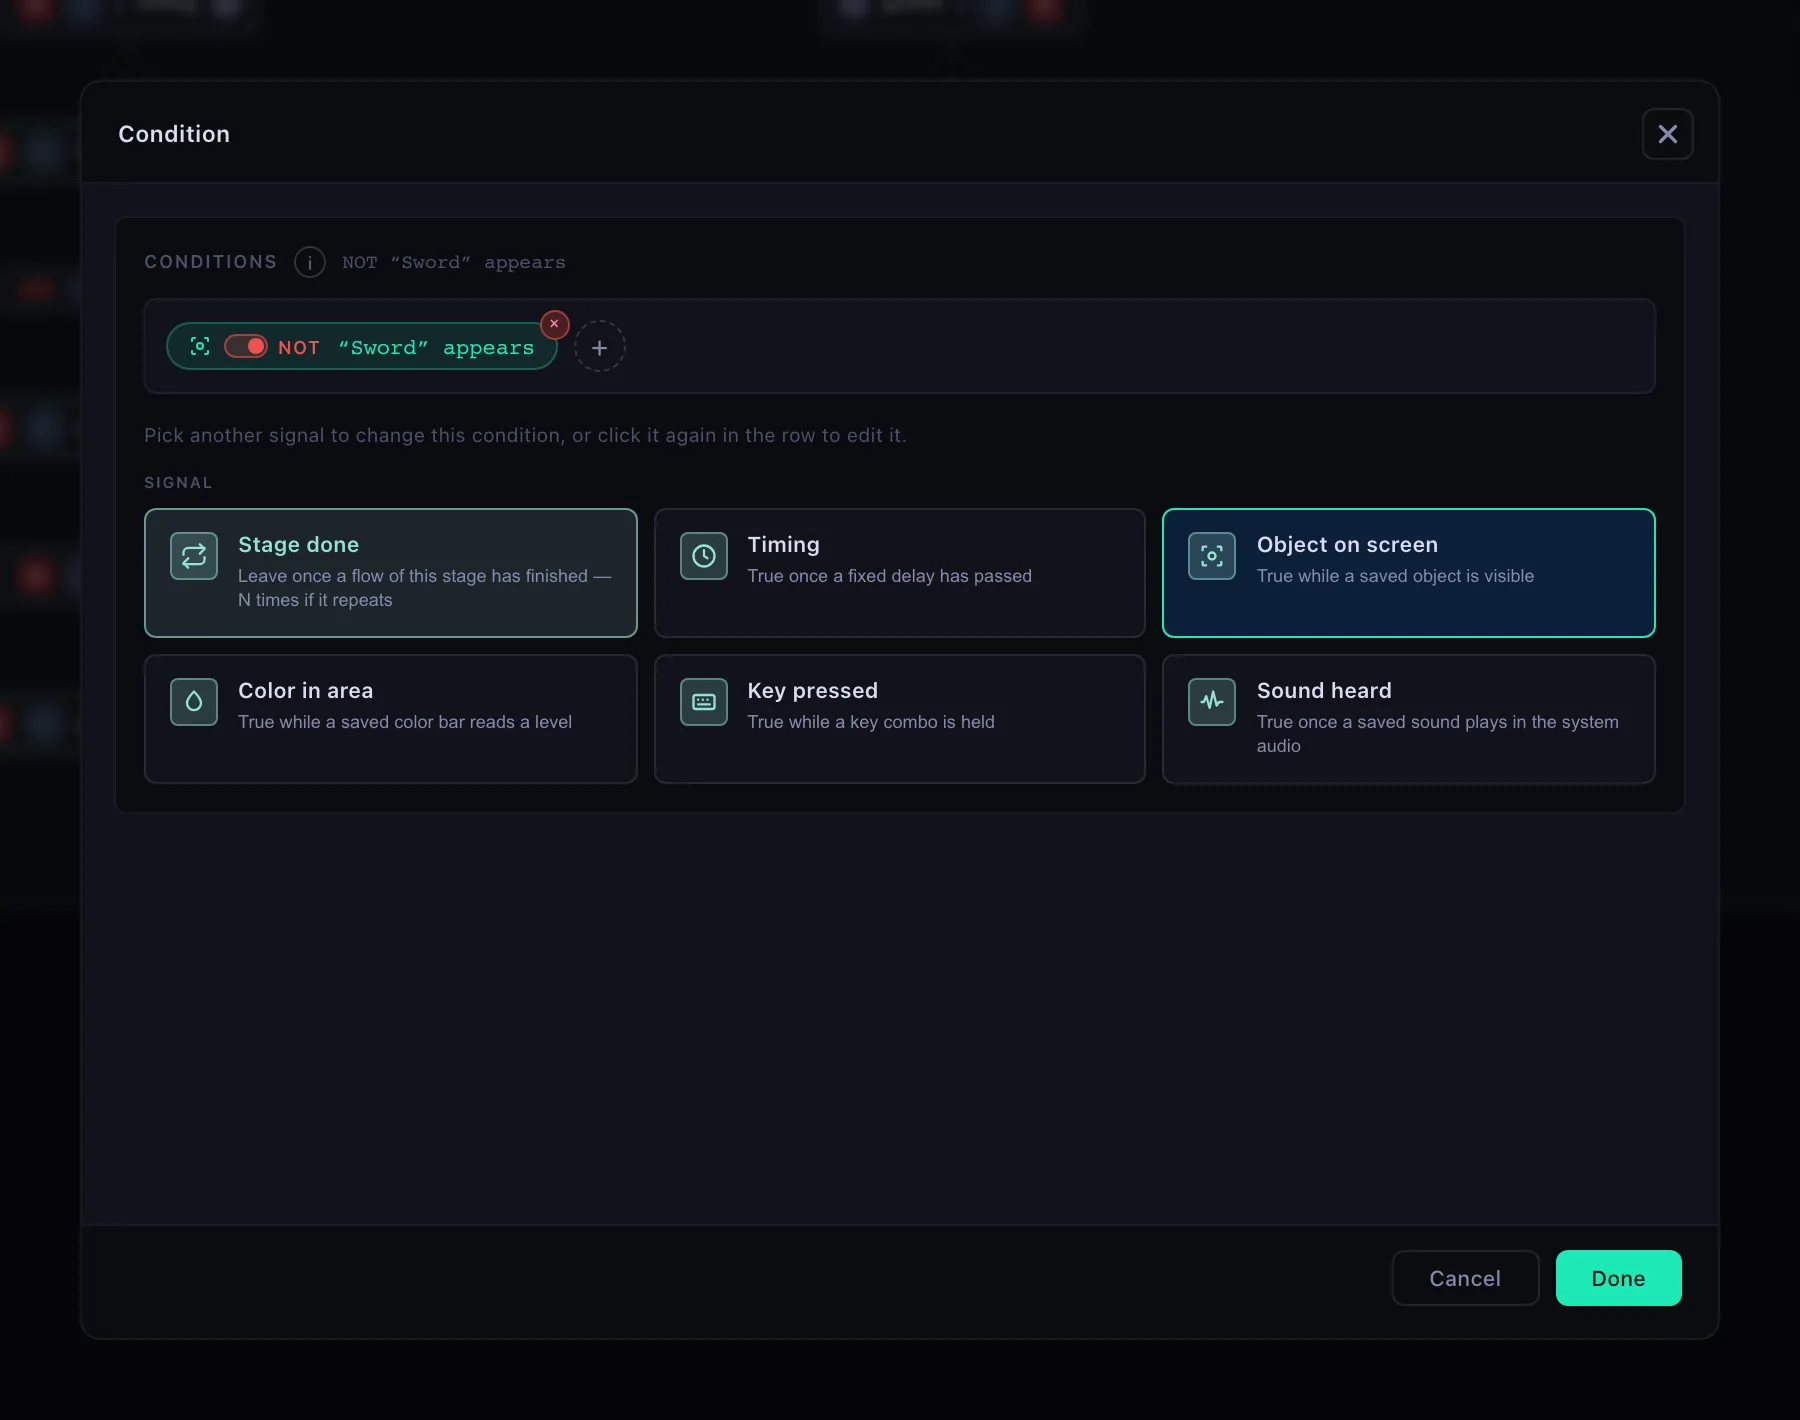Click the clock icon for Timing

tap(704, 556)
